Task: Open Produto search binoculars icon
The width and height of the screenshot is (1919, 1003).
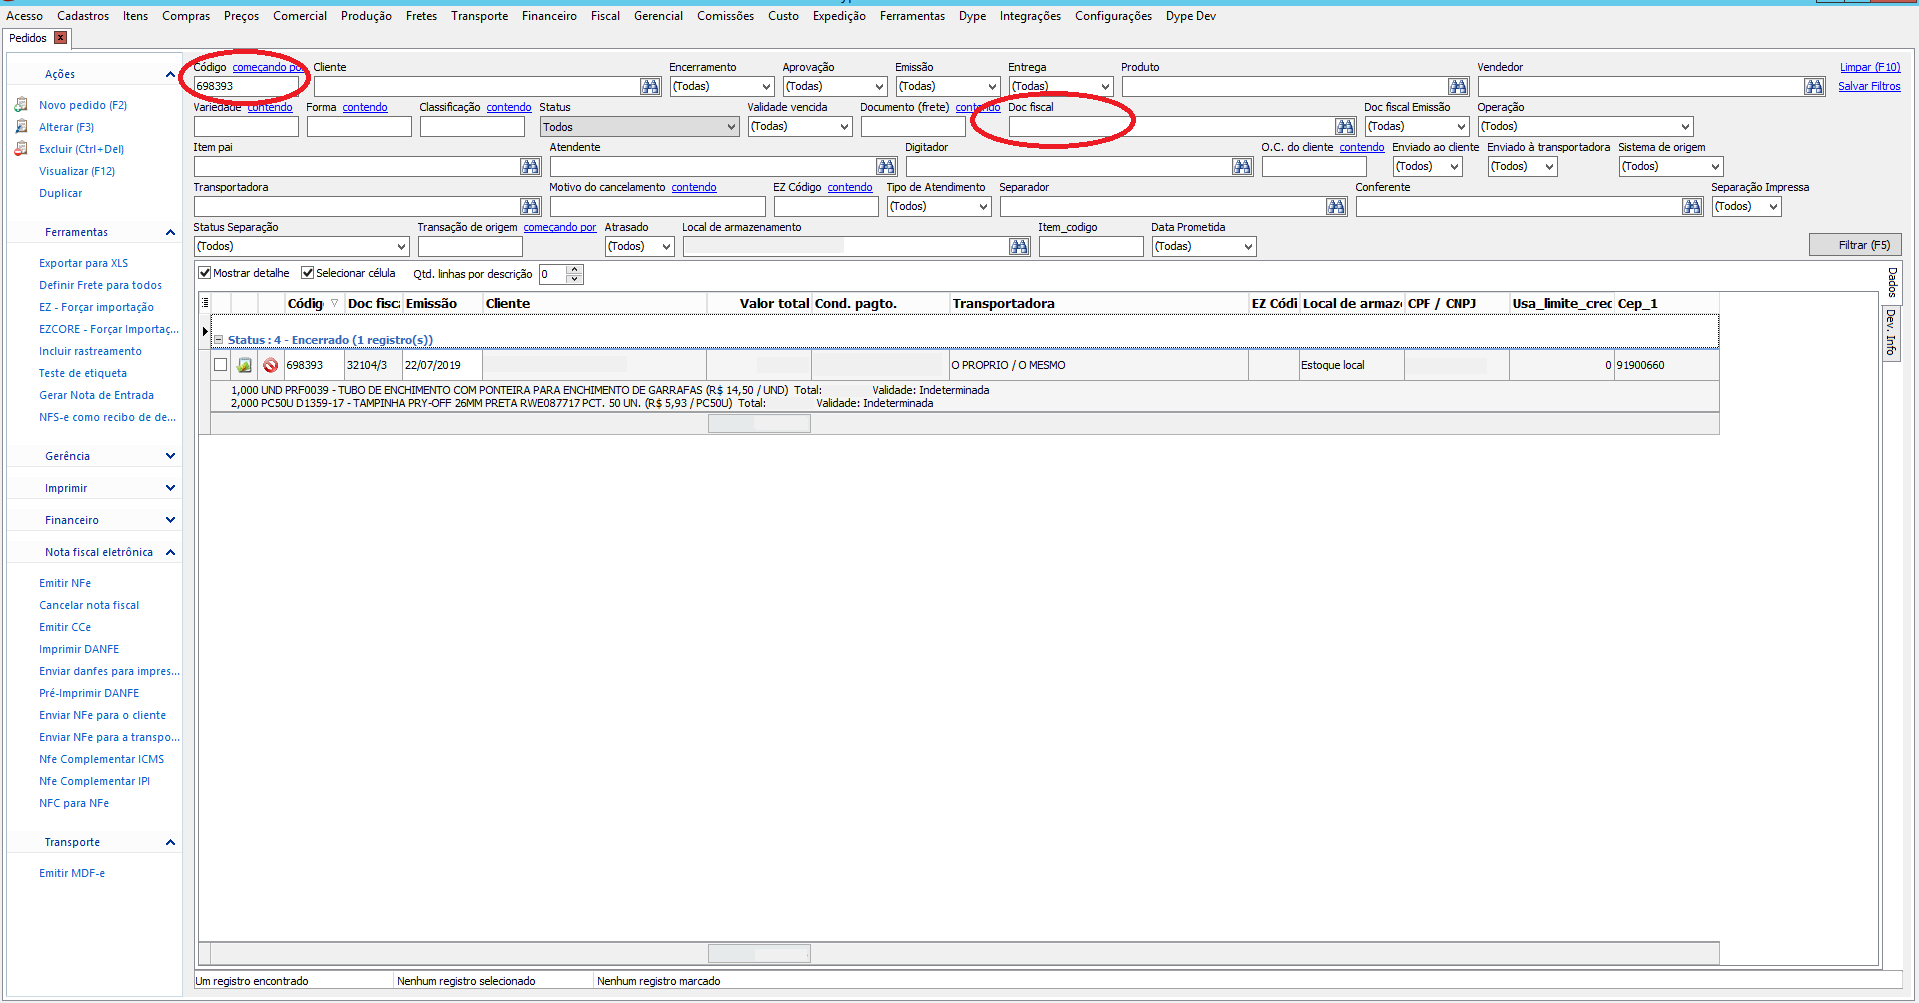Action: [1458, 87]
